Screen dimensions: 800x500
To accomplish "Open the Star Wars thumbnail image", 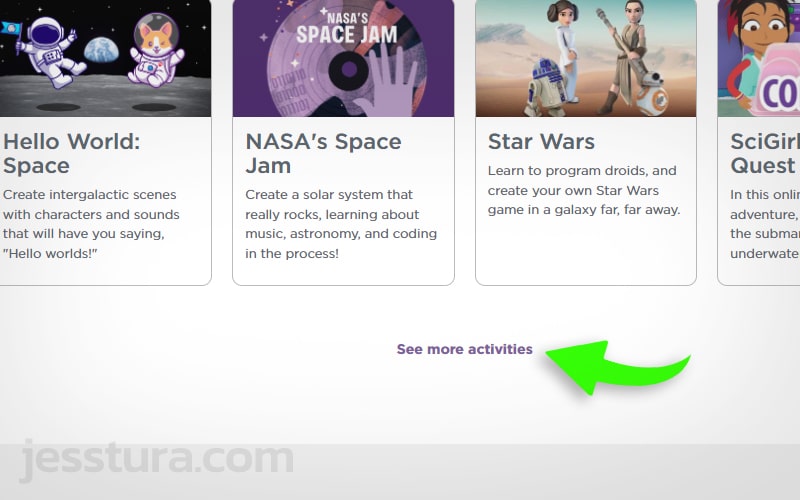I will [x=586, y=58].
